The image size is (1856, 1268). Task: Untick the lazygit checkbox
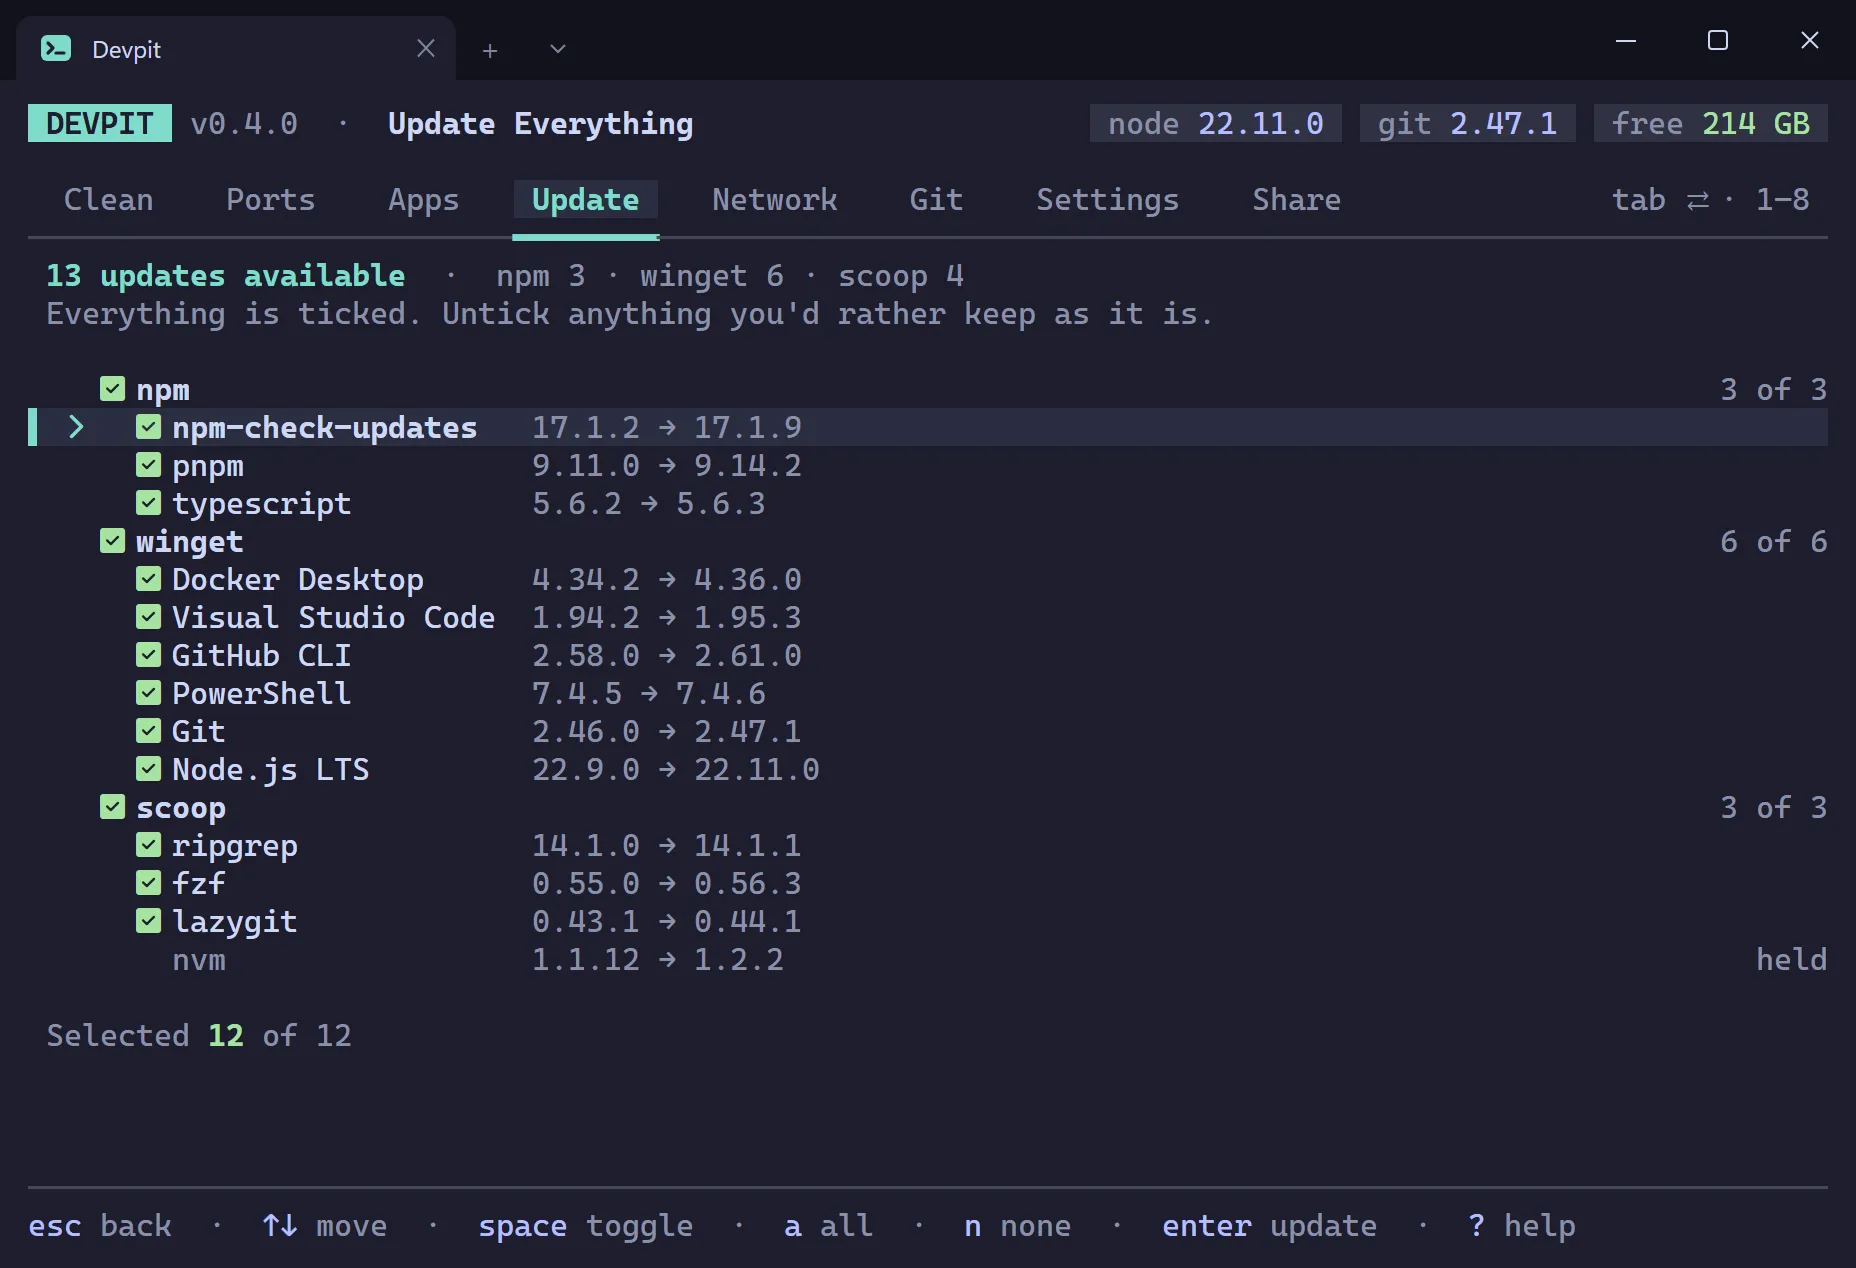(x=149, y=921)
